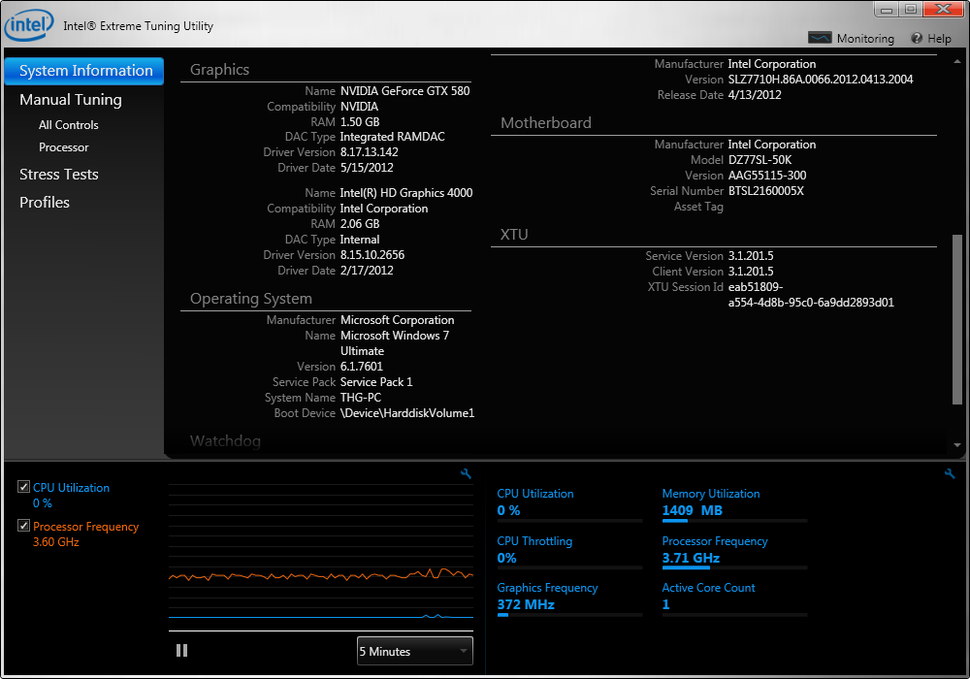Click serial number BTSL2160005X

[766, 191]
